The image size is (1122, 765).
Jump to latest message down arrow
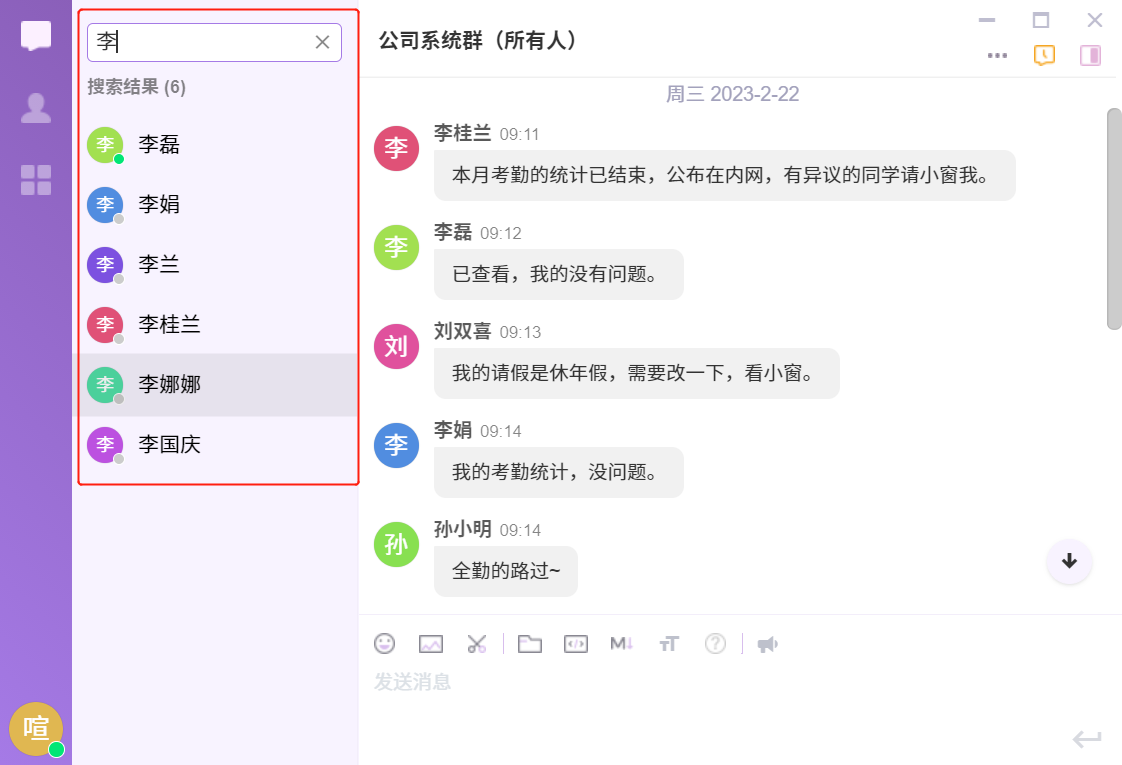point(1069,560)
